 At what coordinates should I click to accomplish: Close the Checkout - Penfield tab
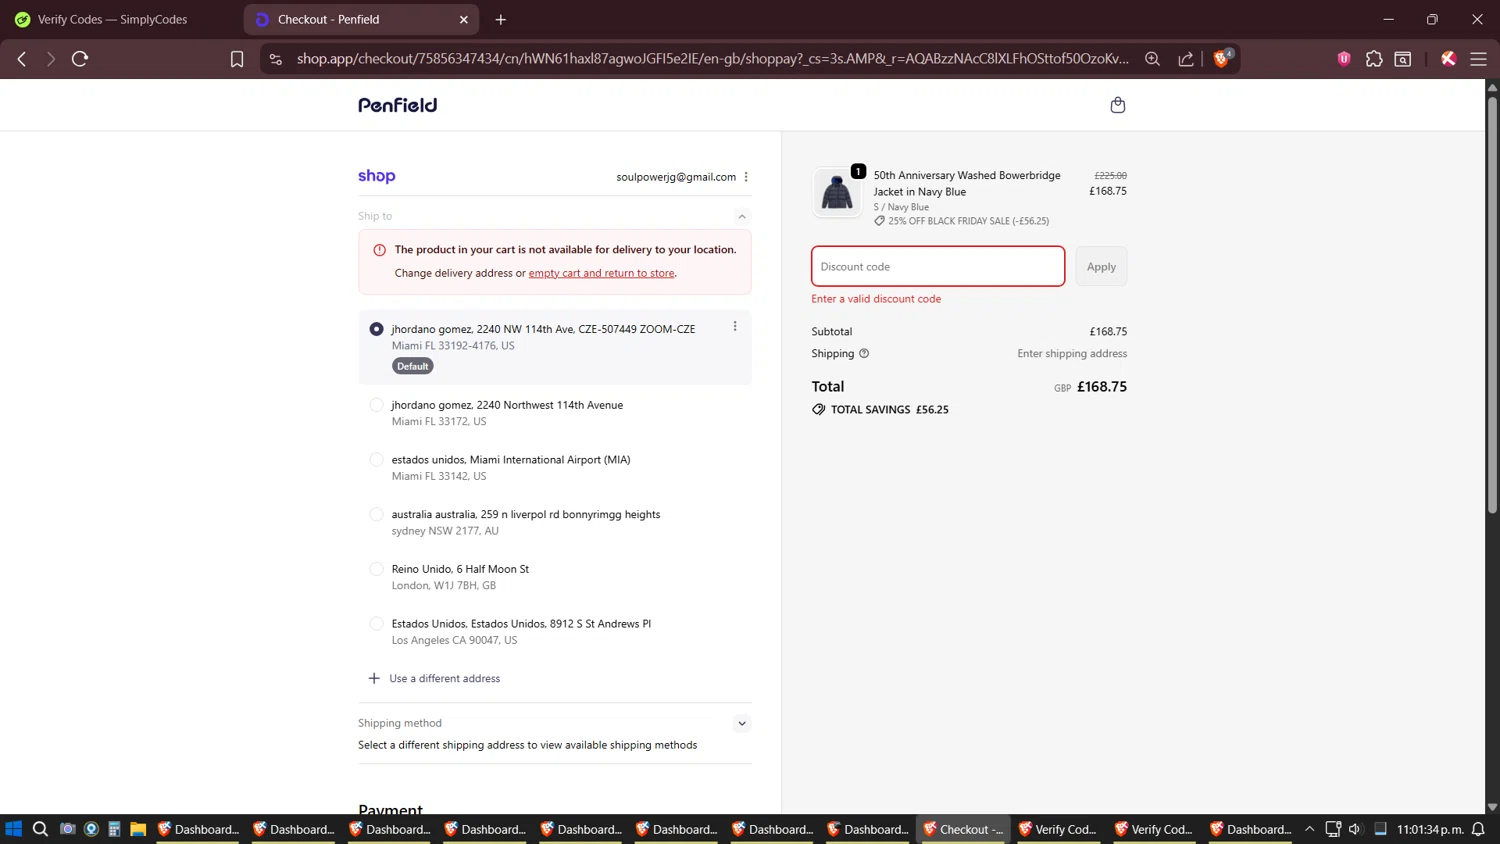[464, 19]
